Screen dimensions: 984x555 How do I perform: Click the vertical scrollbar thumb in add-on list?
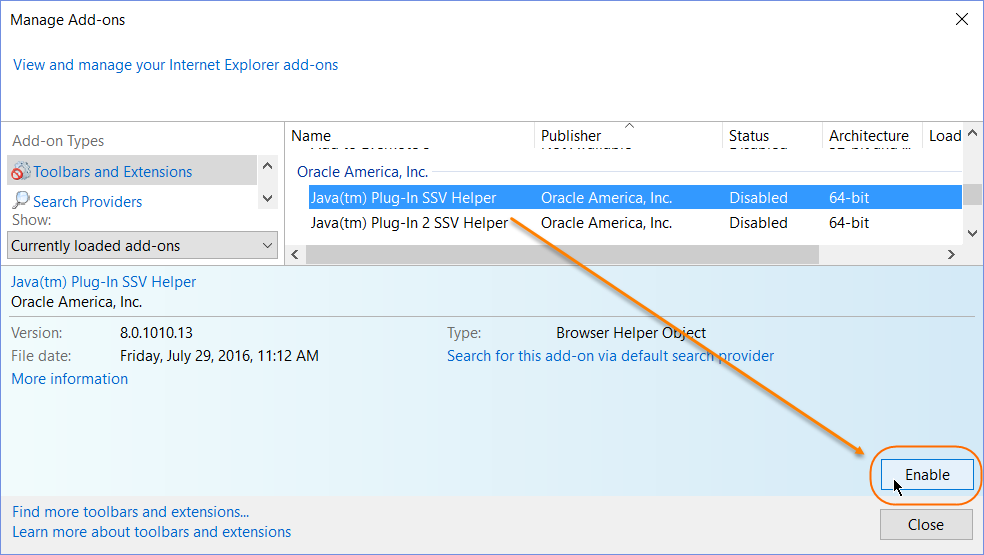(973, 194)
